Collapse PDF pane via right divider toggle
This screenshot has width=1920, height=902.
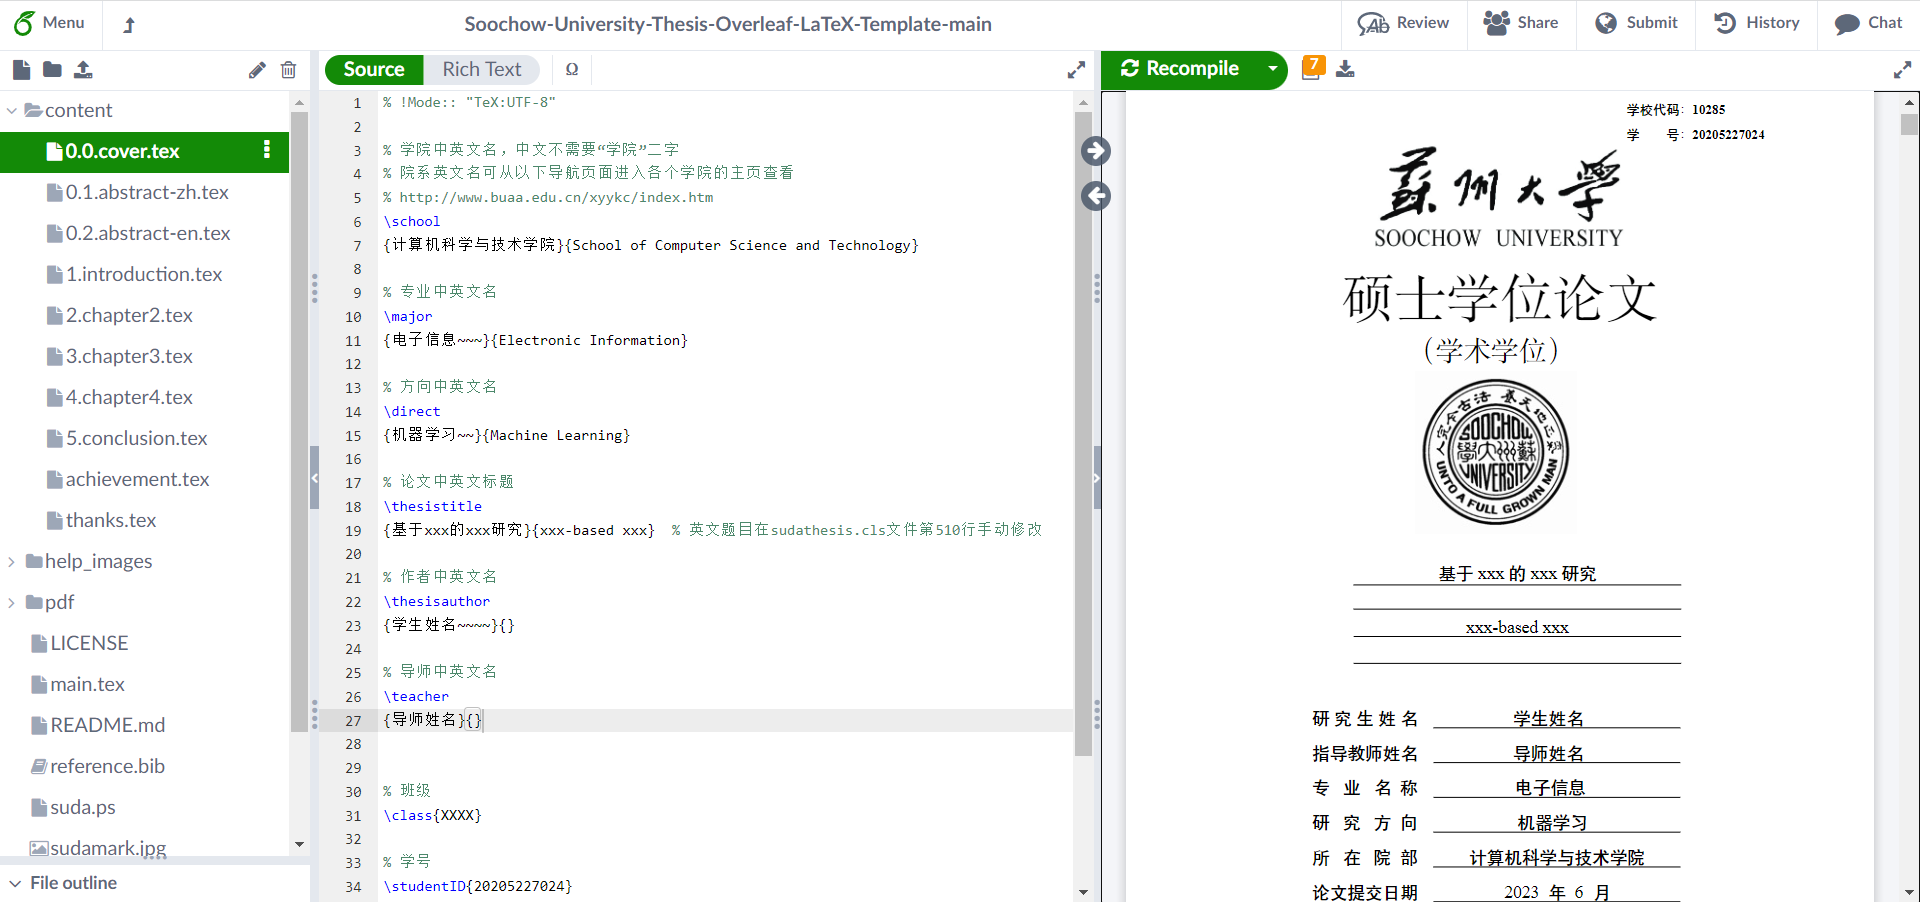click(x=1096, y=478)
